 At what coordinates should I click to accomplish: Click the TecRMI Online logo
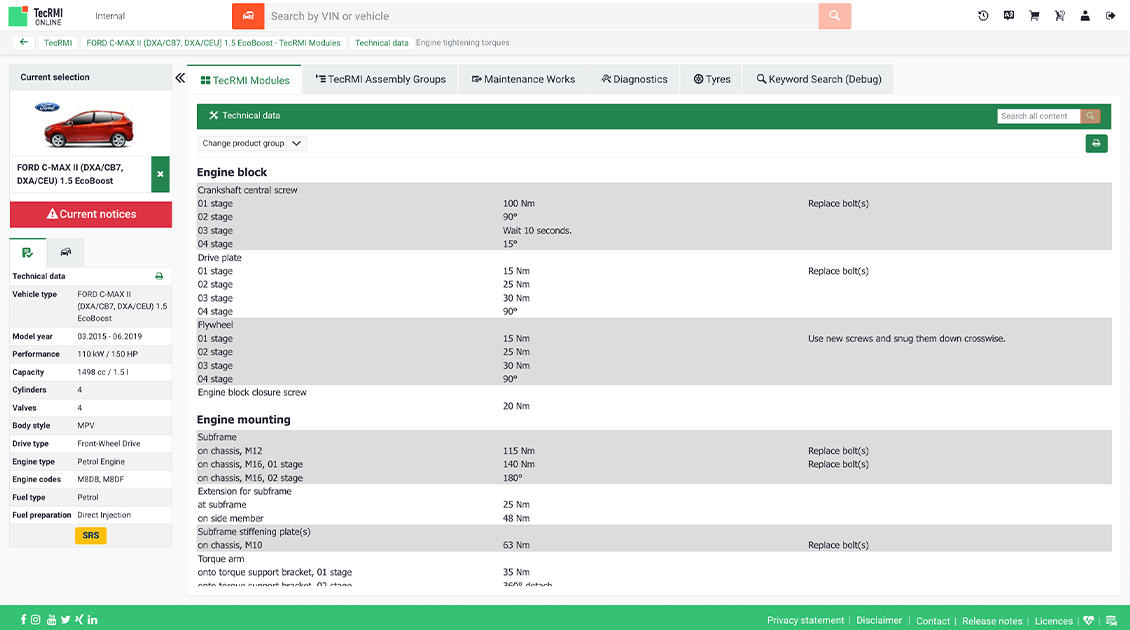(x=36, y=16)
